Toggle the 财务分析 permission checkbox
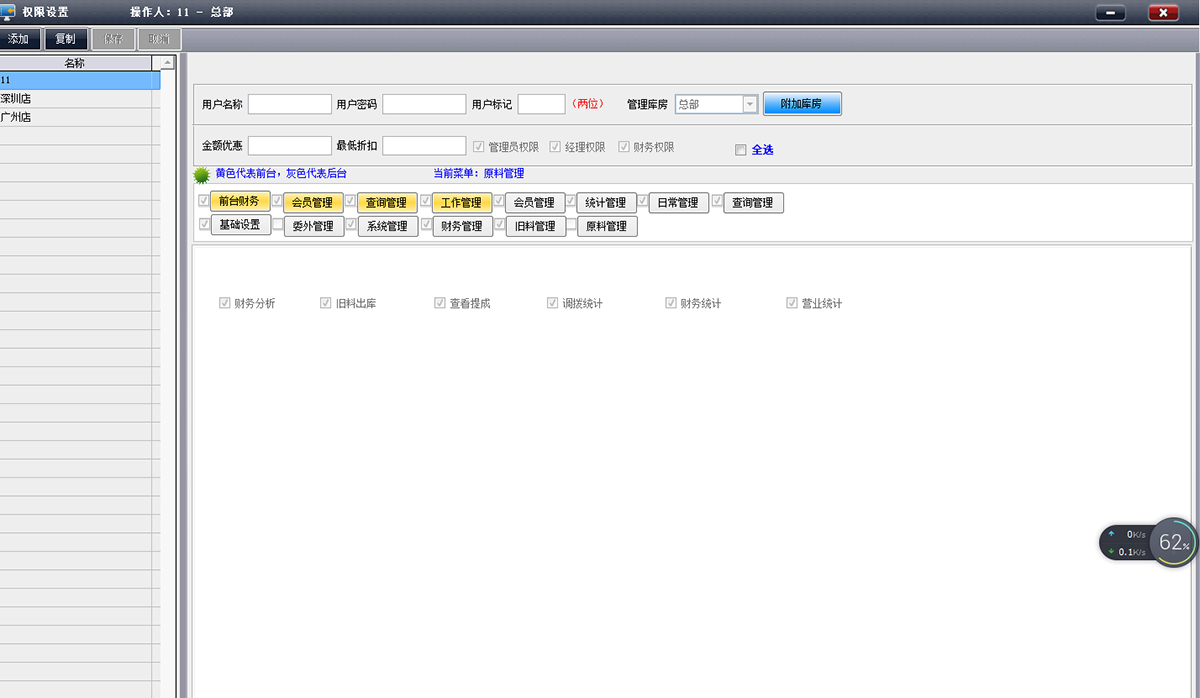Screen dimensions: 1200x698 225,303
